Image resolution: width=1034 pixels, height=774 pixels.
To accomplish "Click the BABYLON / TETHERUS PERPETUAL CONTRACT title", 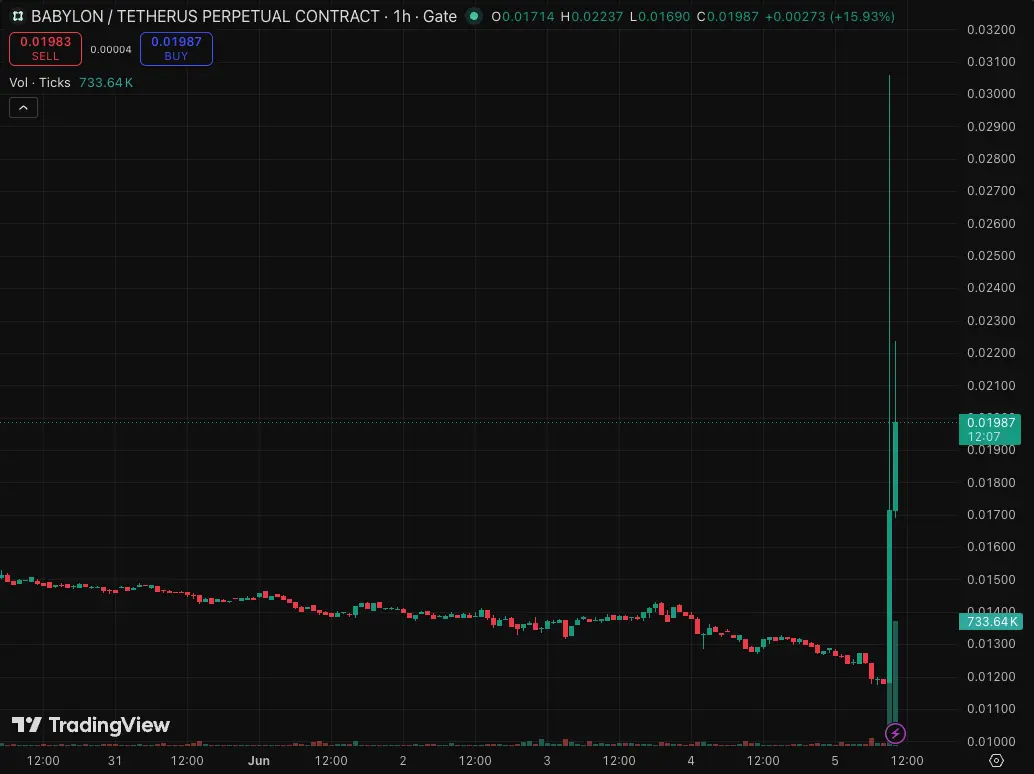I will tap(205, 16).
